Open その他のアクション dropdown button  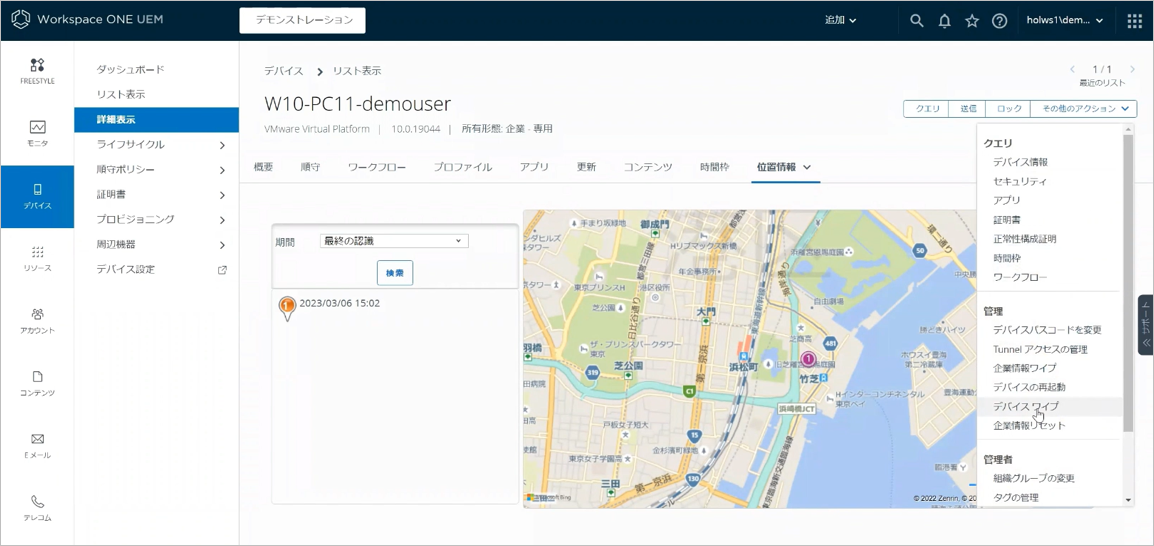pyautogui.click(x=1084, y=108)
